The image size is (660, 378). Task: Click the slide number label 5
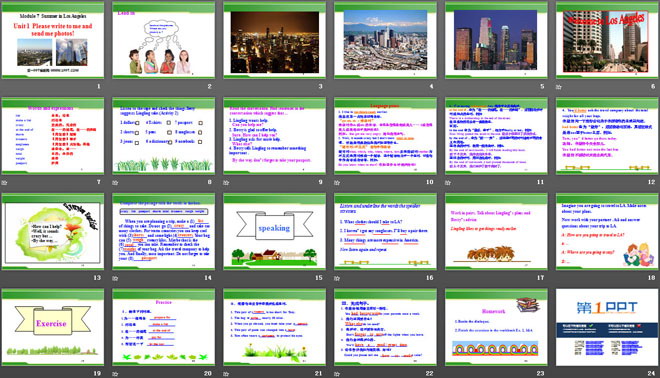pyautogui.click(x=542, y=86)
